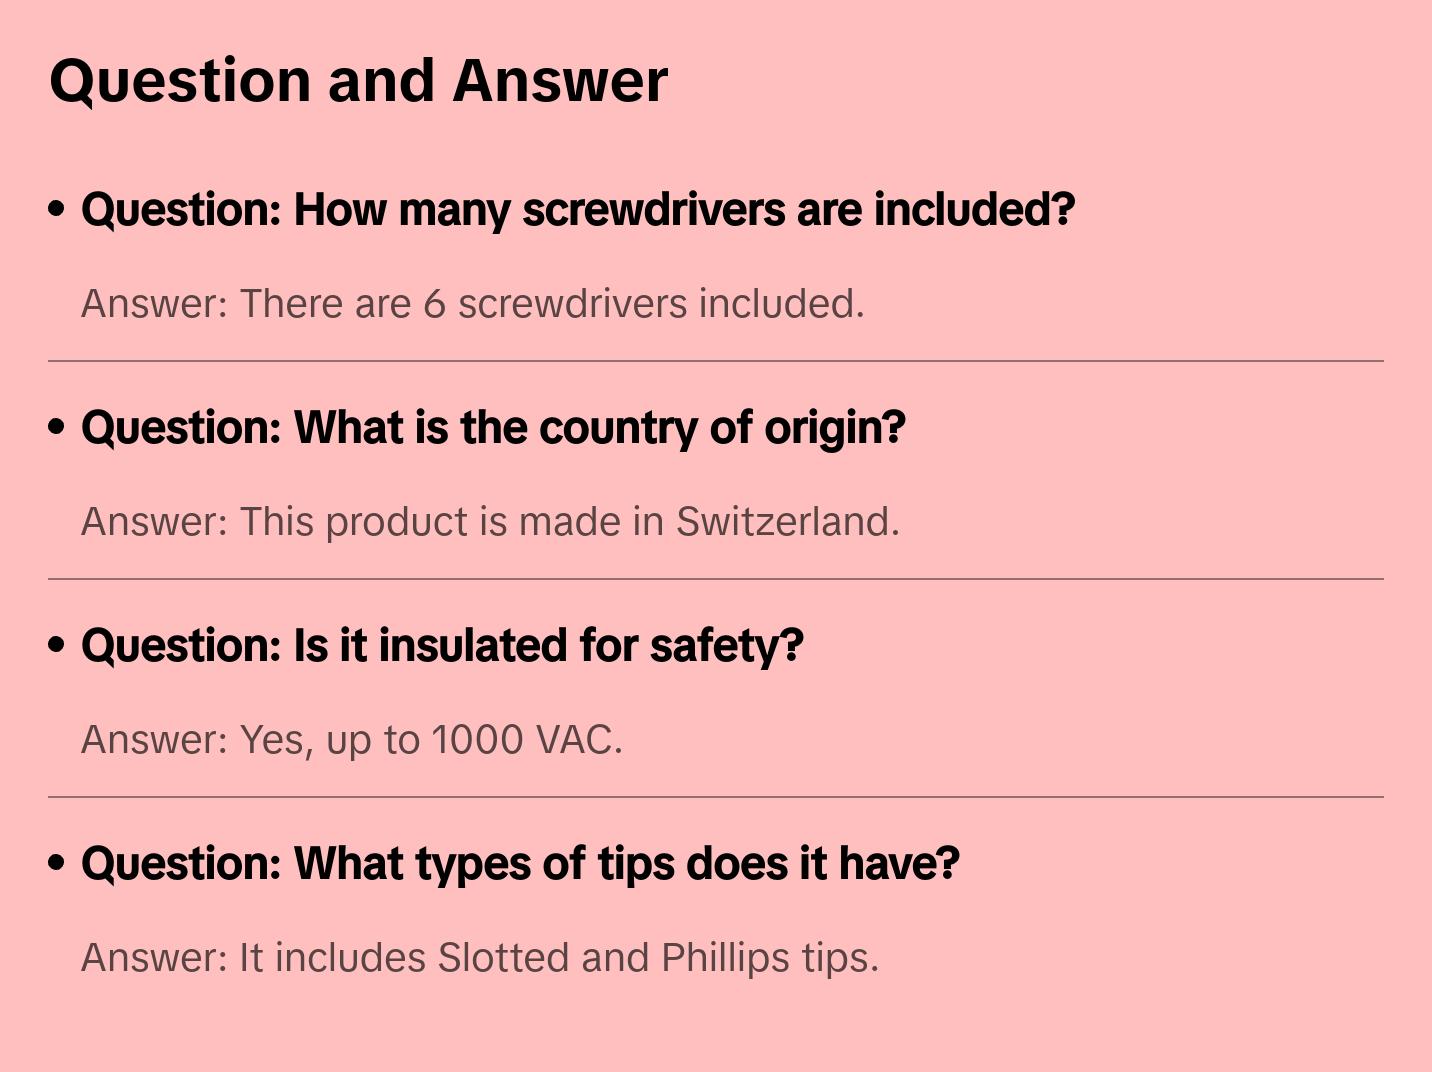Click the country of origin question
The height and width of the screenshot is (1072, 1432).
pyautogui.click(x=493, y=428)
